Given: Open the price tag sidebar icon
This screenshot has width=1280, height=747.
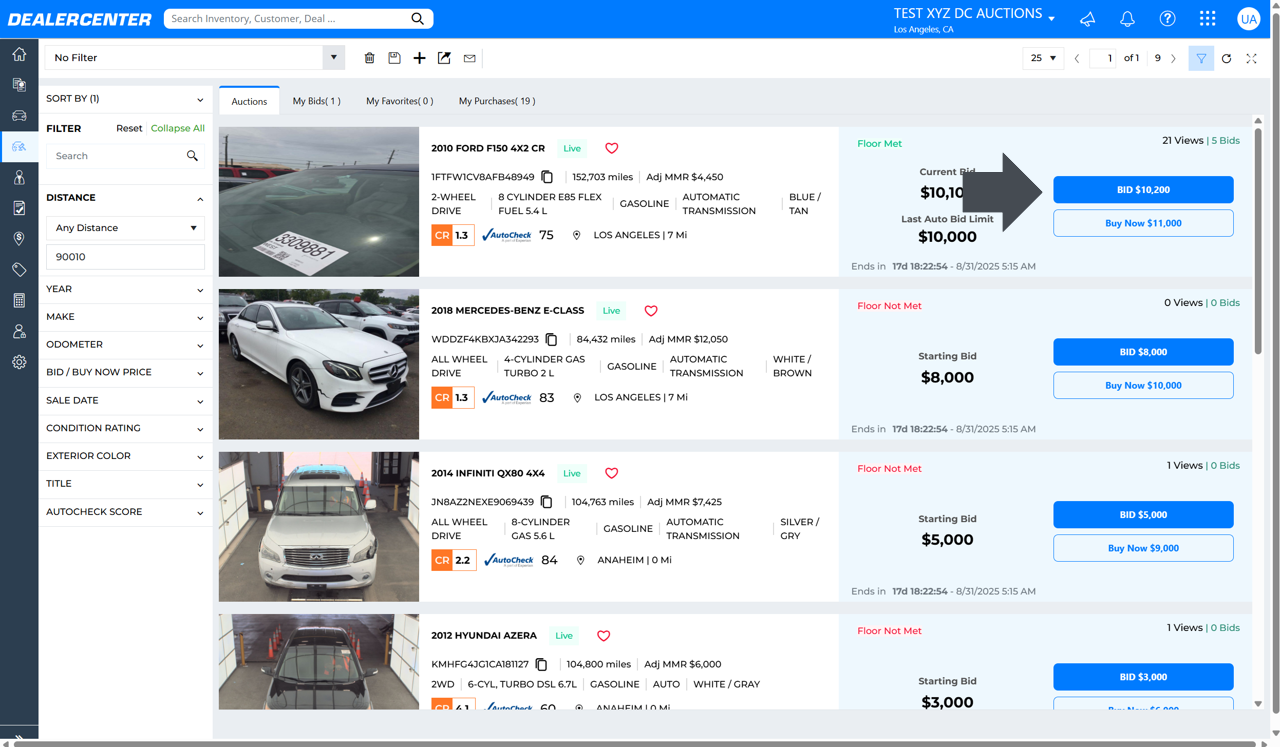Looking at the screenshot, I should point(19,270).
